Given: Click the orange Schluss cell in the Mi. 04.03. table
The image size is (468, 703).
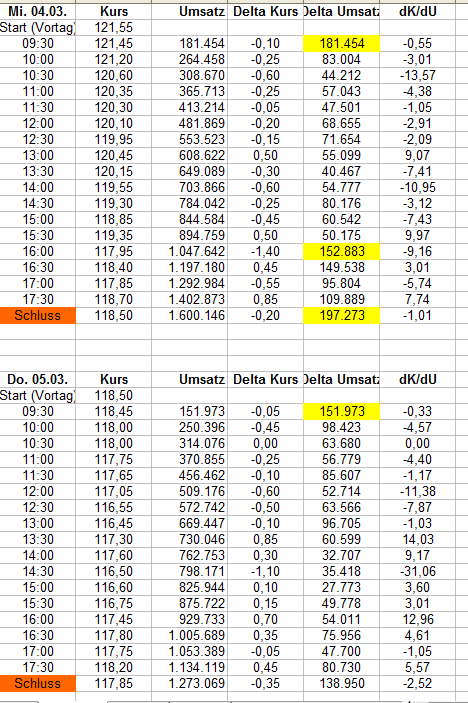Looking at the screenshot, I should click(38, 315).
